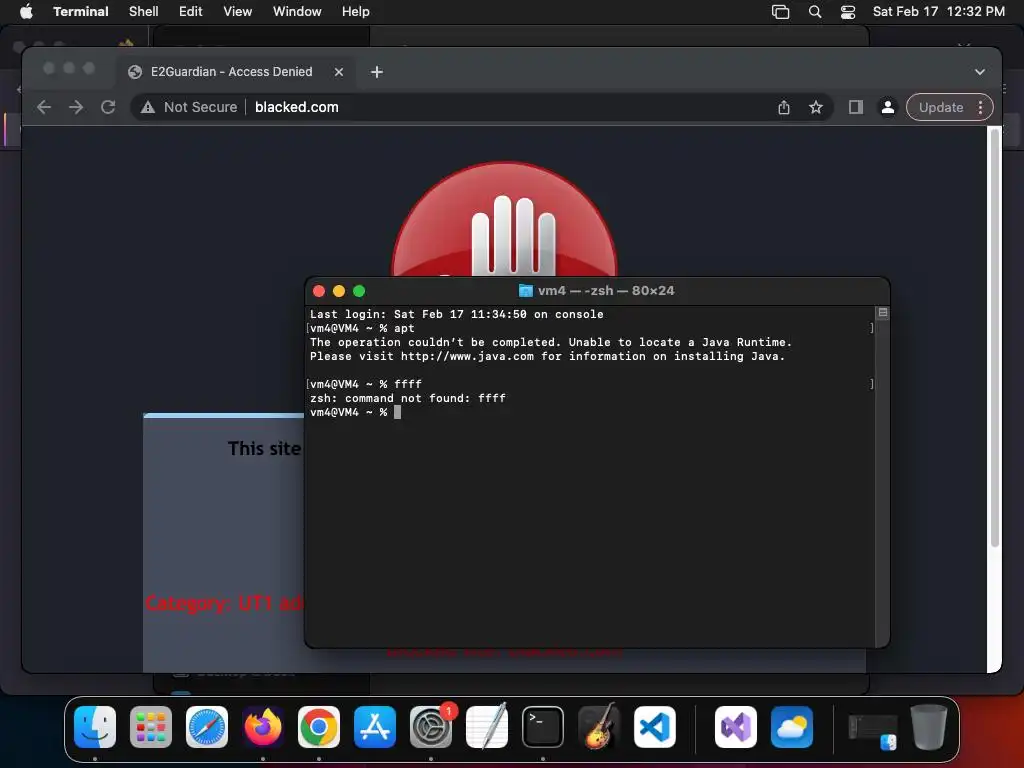Image resolution: width=1024 pixels, height=768 pixels.
Task: Open App Store from the Dock
Action: pos(375,727)
